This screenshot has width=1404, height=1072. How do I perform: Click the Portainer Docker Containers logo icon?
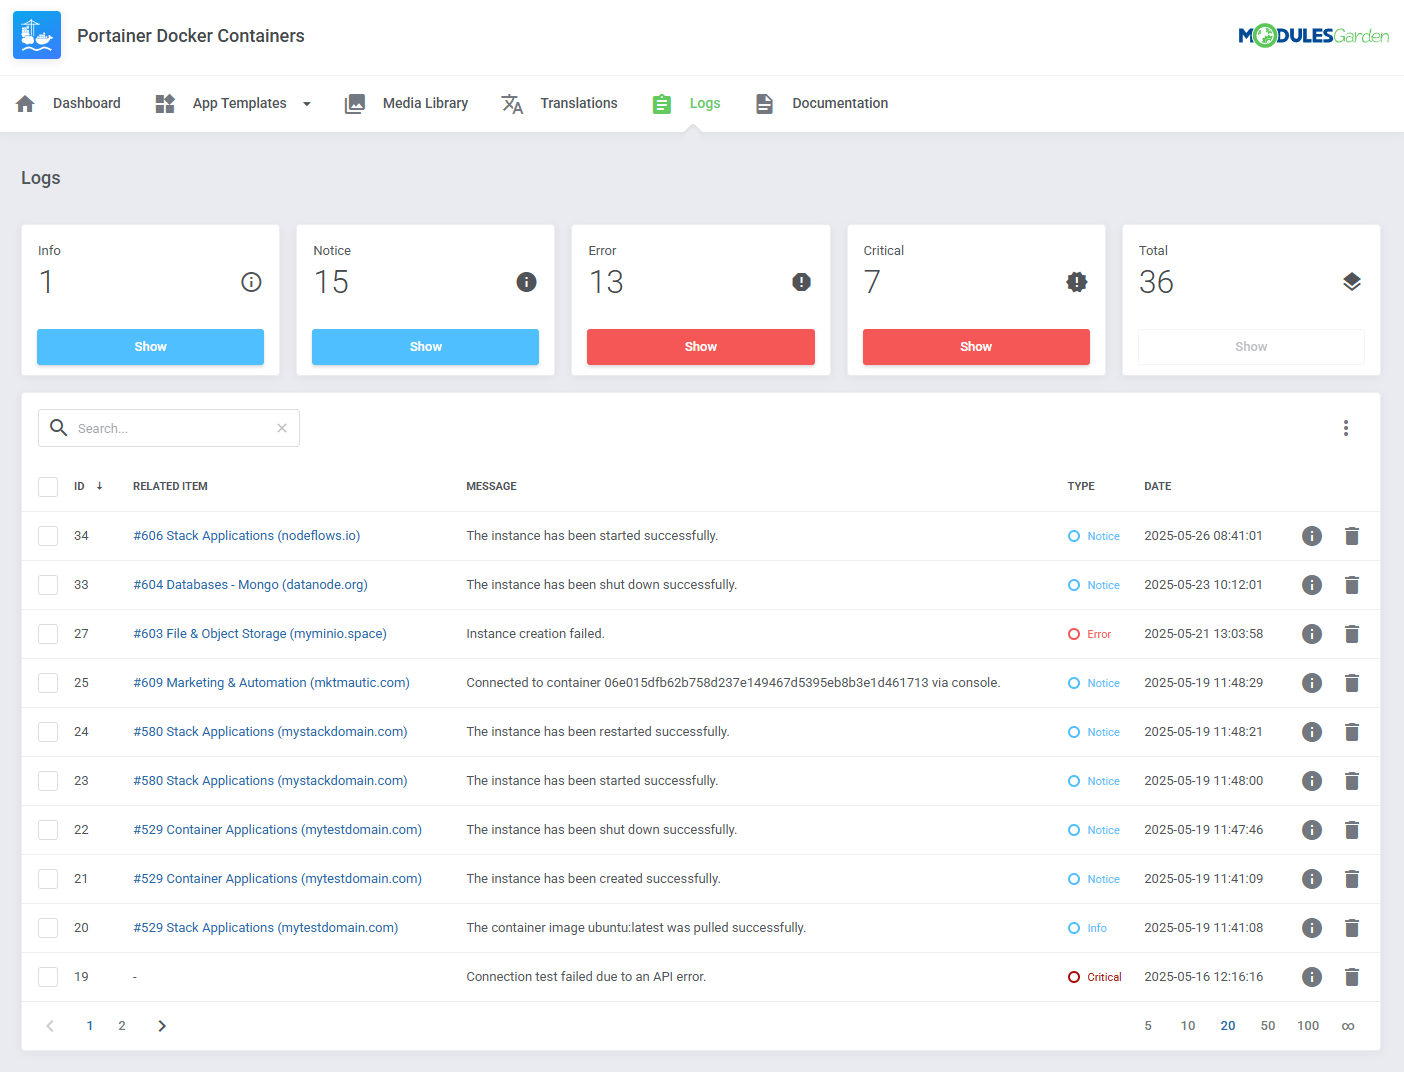pyautogui.click(x=37, y=35)
